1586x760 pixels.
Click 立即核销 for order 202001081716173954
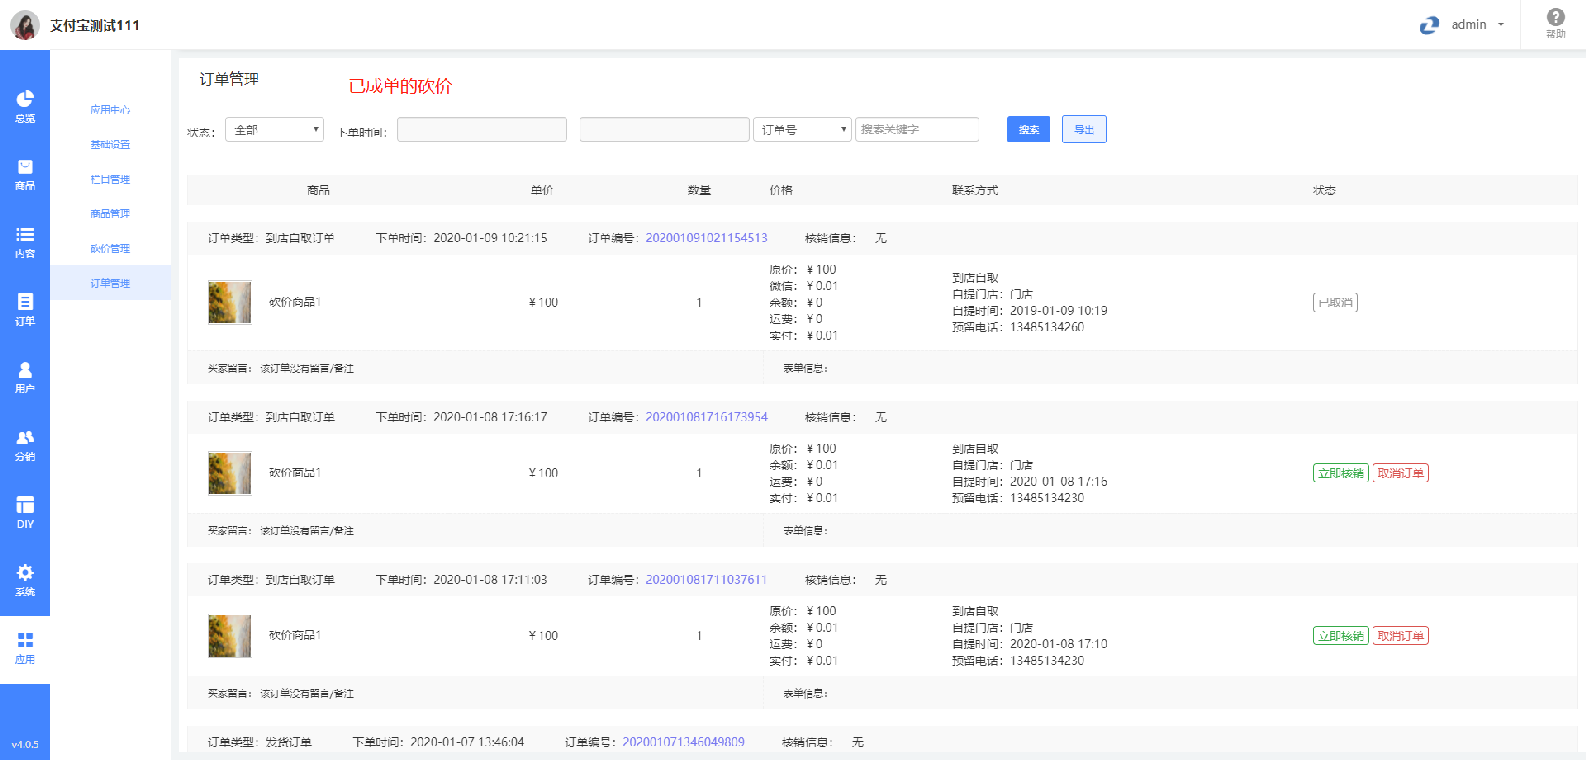coord(1341,473)
